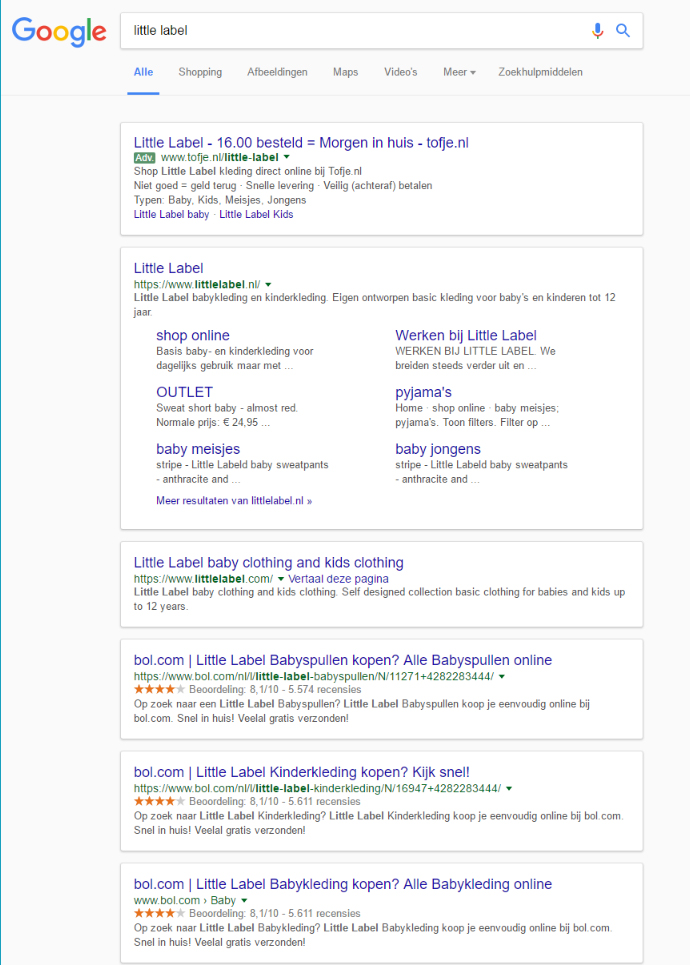The image size is (690, 965).
Task: Click the https://www.littlelabel.nl/ URL text
Action: (x=197, y=285)
